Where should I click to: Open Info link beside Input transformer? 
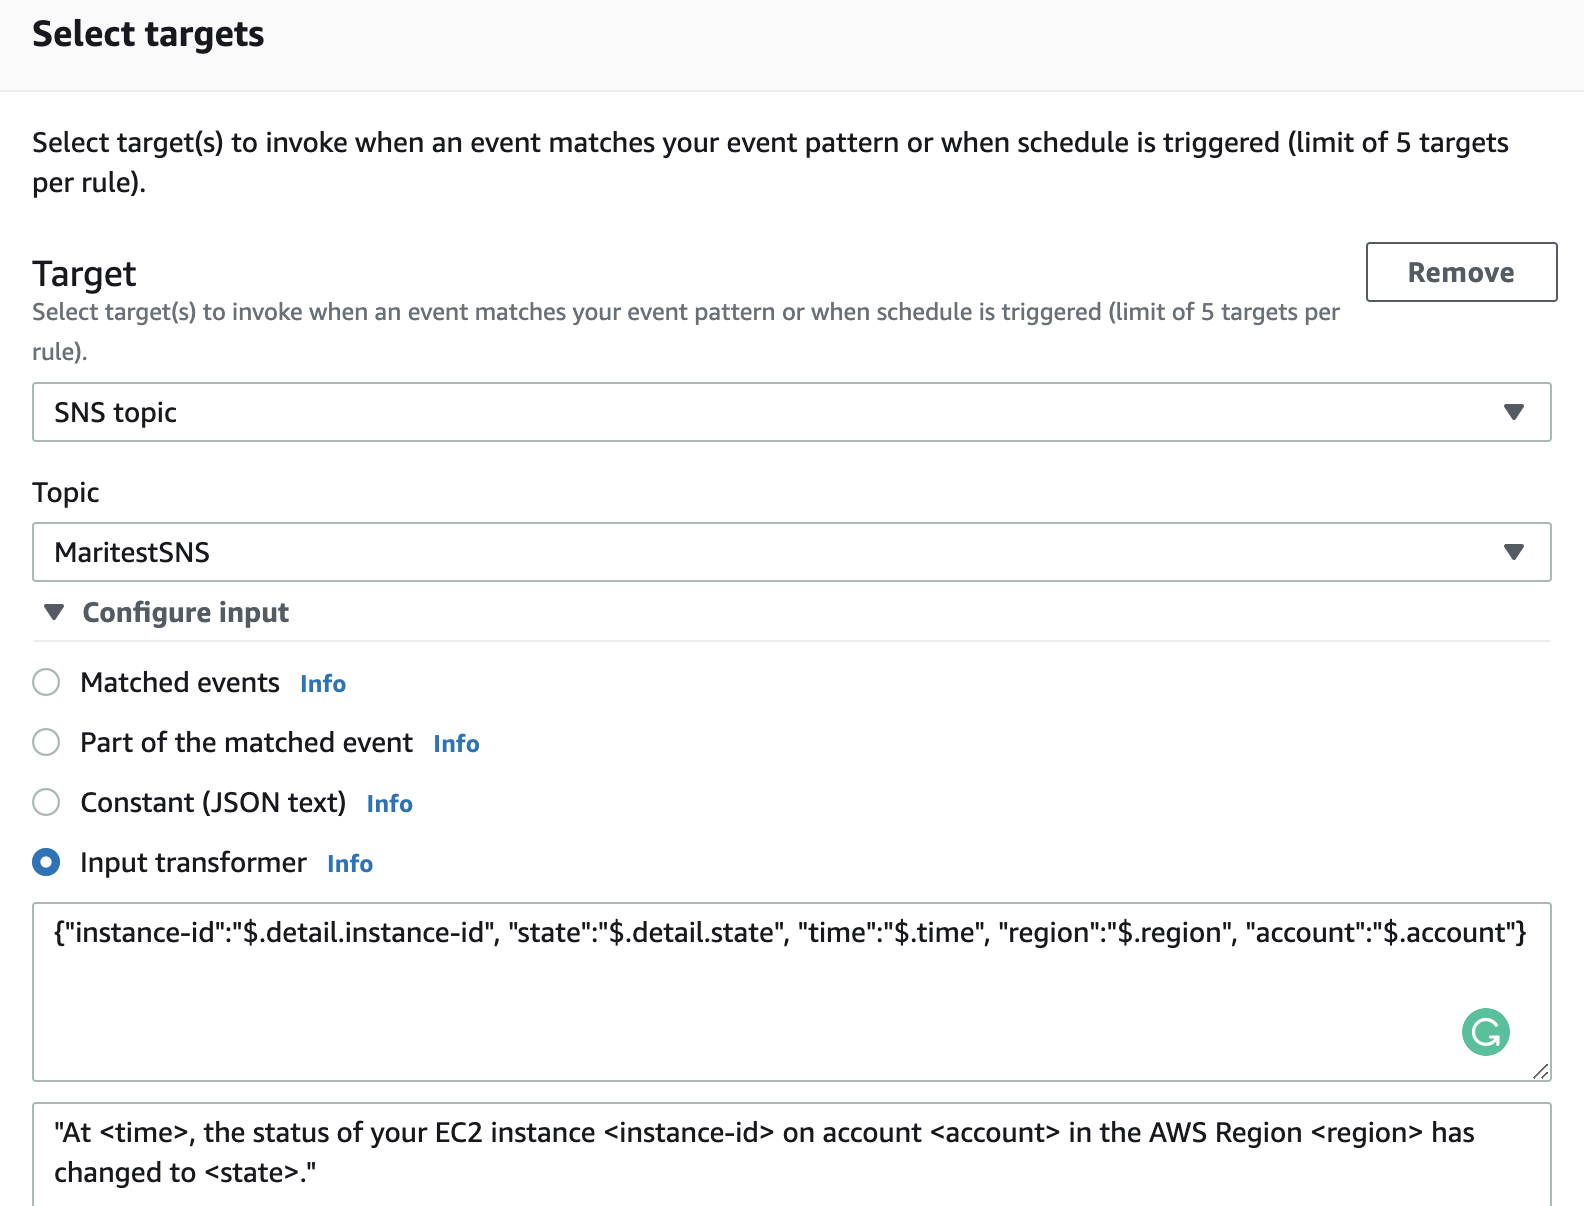click(x=350, y=864)
